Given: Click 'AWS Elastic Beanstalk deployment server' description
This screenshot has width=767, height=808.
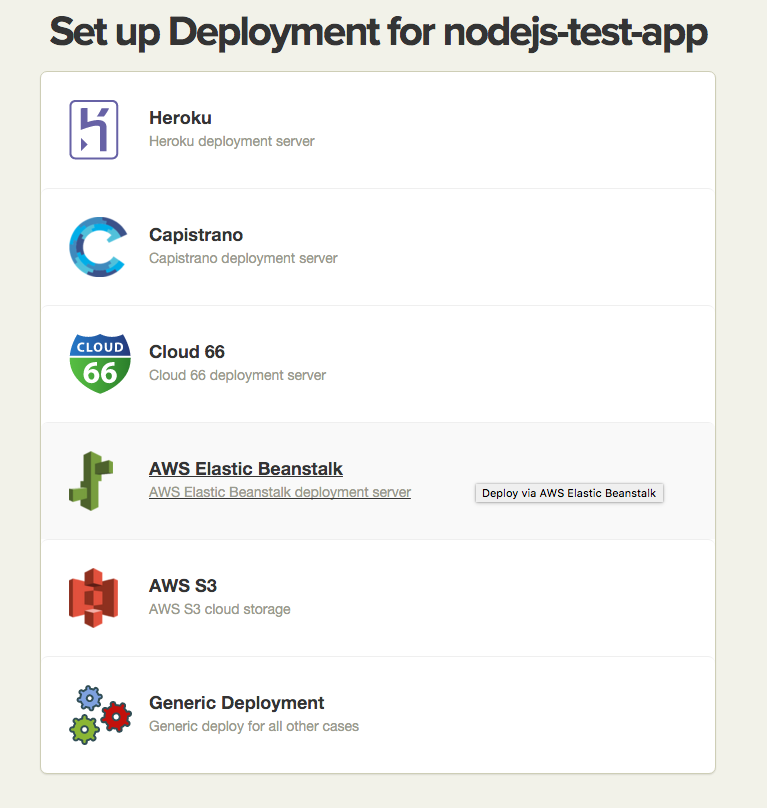Looking at the screenshot, I should click(x=280, y=492).
